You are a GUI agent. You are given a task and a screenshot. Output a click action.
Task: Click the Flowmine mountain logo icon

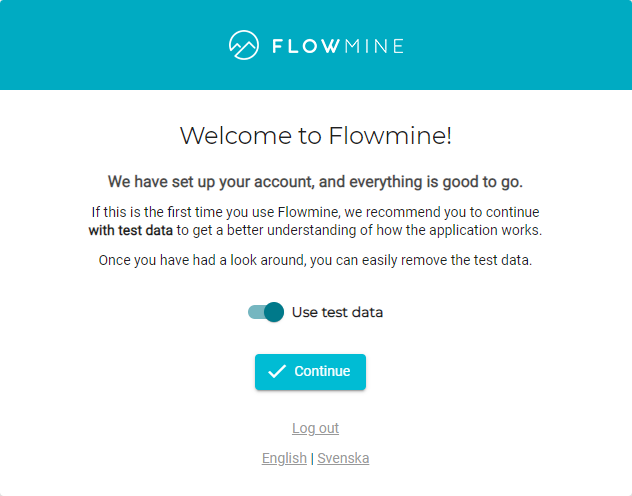[244, 45]
